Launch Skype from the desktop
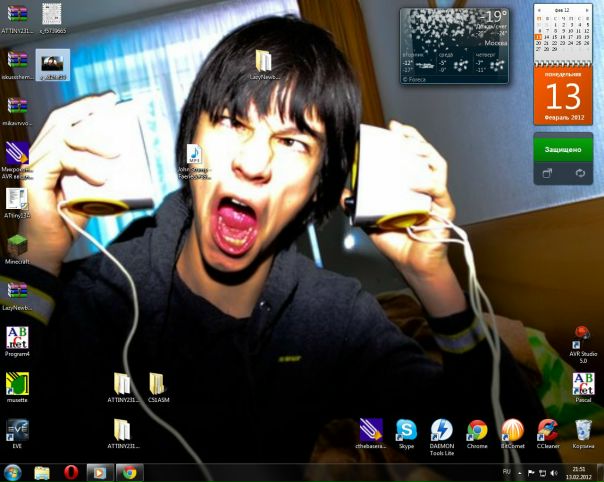Screen dimensions: 604x482 click(x=406, y=430)
